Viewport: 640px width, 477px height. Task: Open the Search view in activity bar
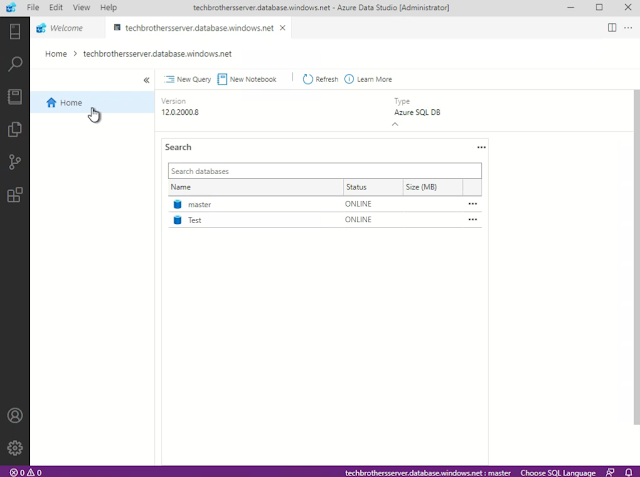[x=15, y=64]
